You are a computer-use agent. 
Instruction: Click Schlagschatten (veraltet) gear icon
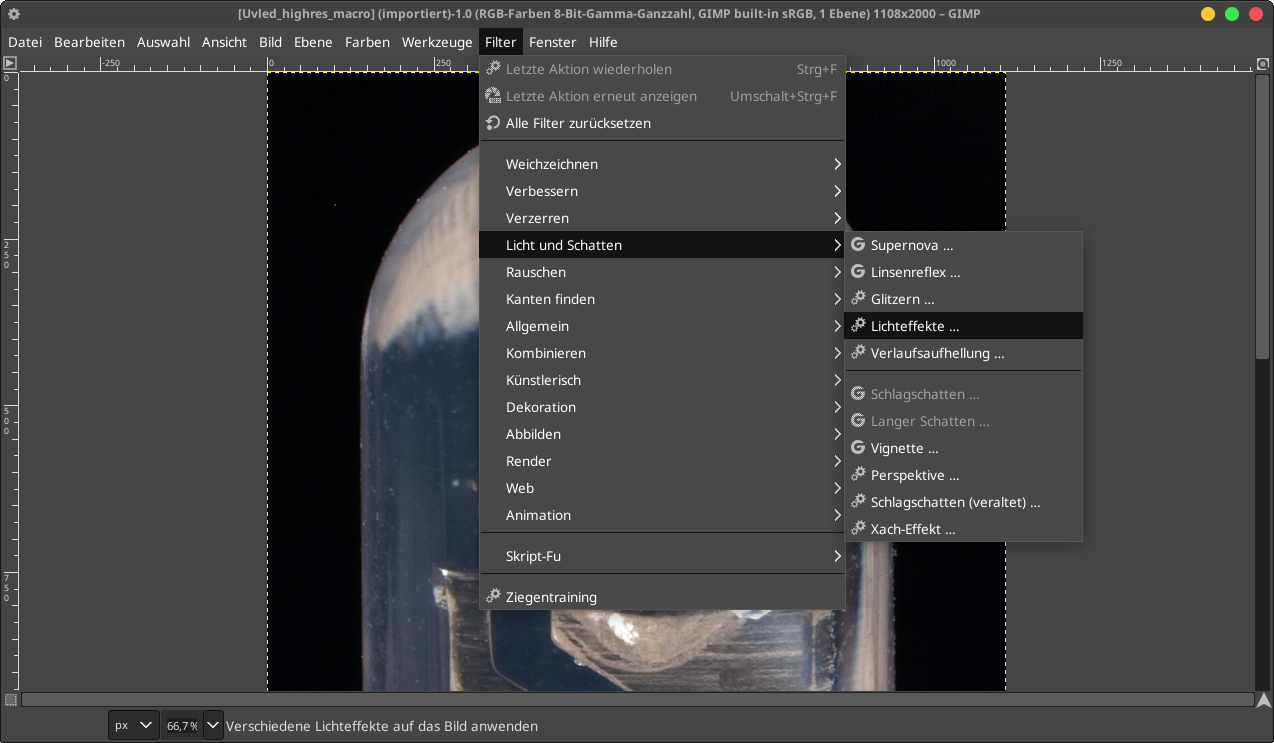click(858, 502)
